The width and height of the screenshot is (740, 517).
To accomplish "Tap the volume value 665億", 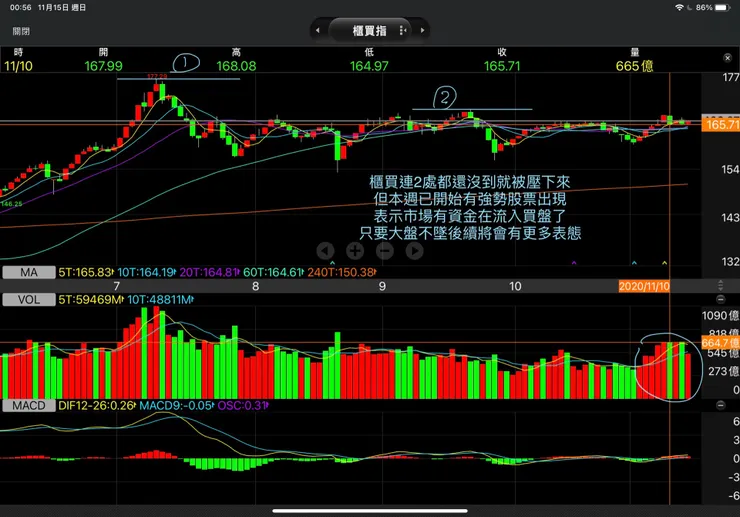I will click(x=634, y=66).
